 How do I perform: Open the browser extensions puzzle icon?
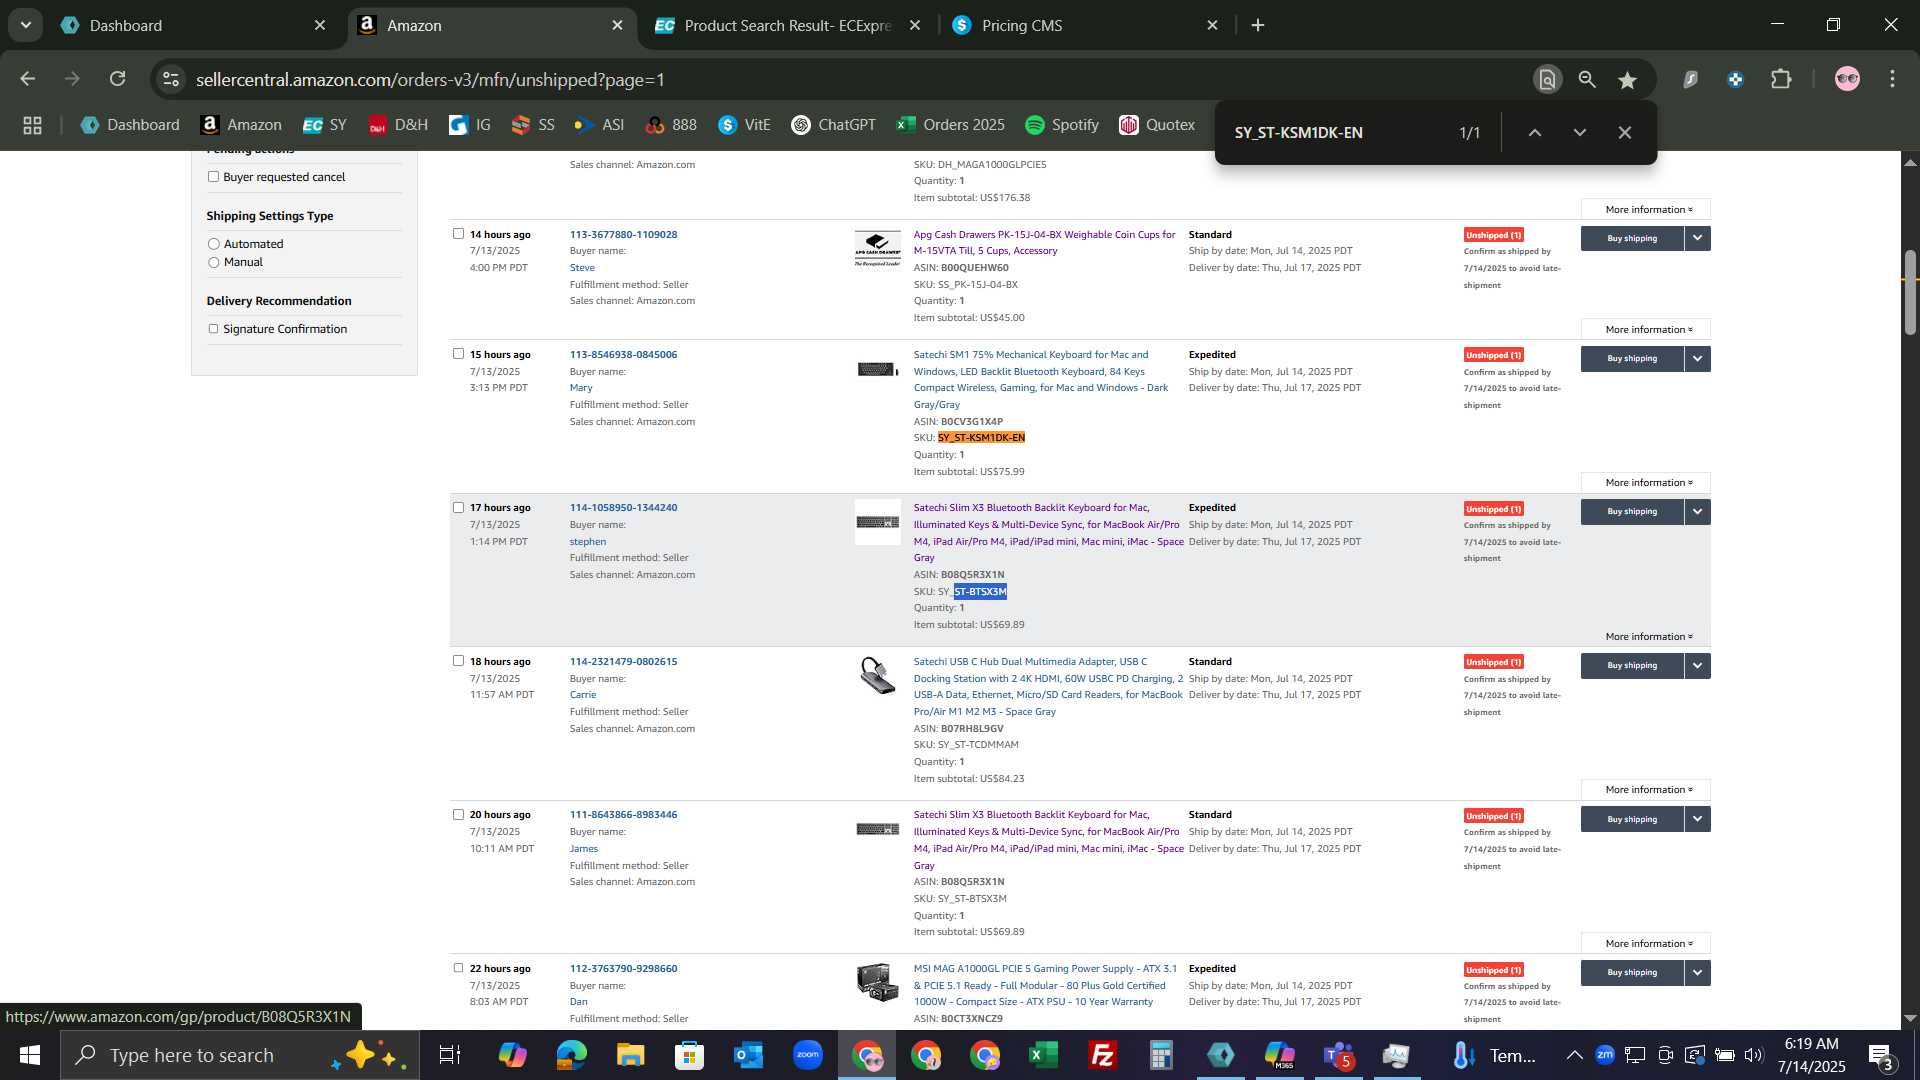pos(1781,79)
